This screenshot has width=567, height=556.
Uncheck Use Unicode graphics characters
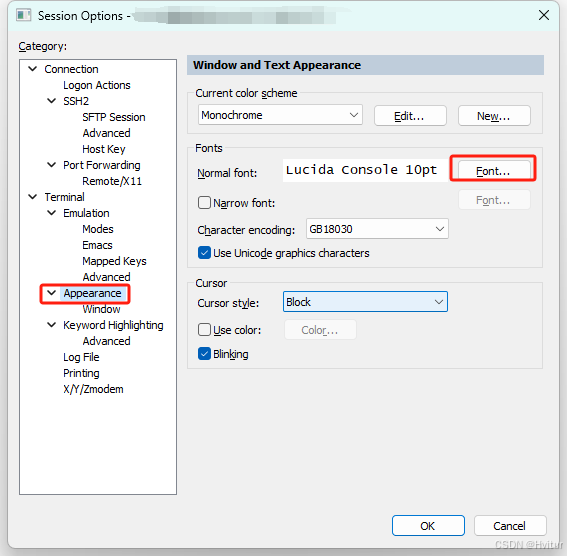tap(204, 253)
